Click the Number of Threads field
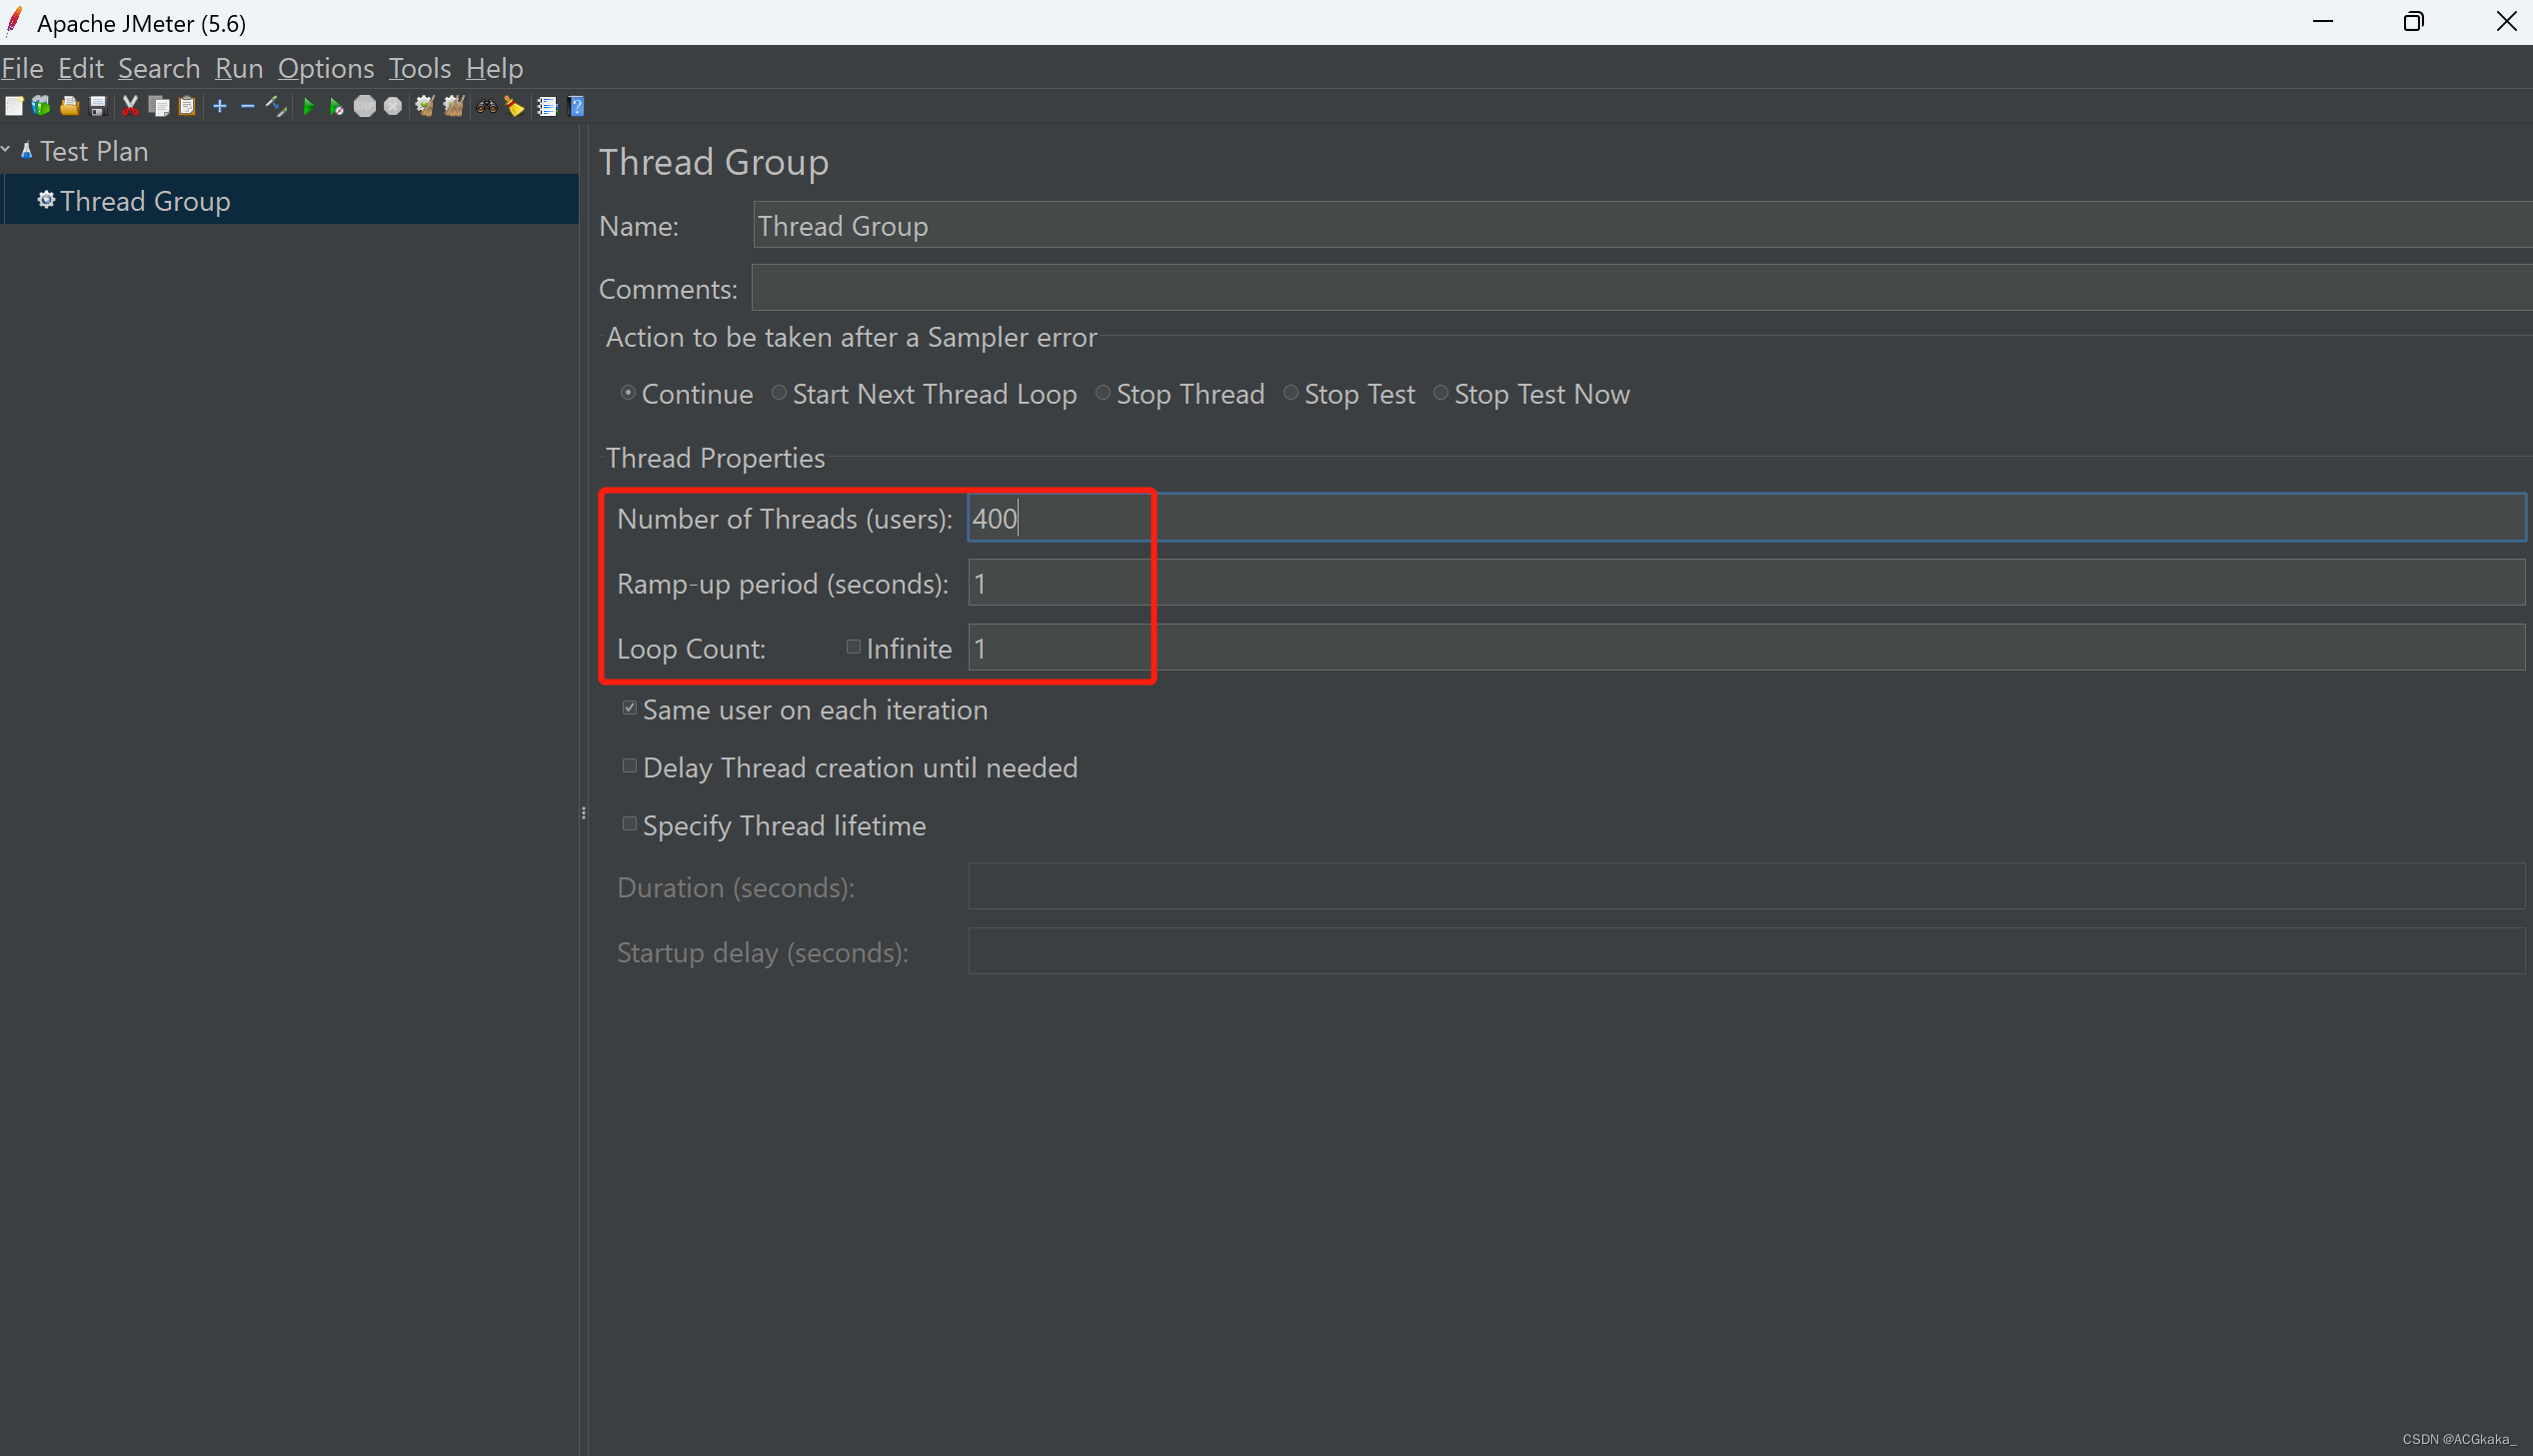The width and height of the screenshot is (2533, 1456). point(1747,518)
